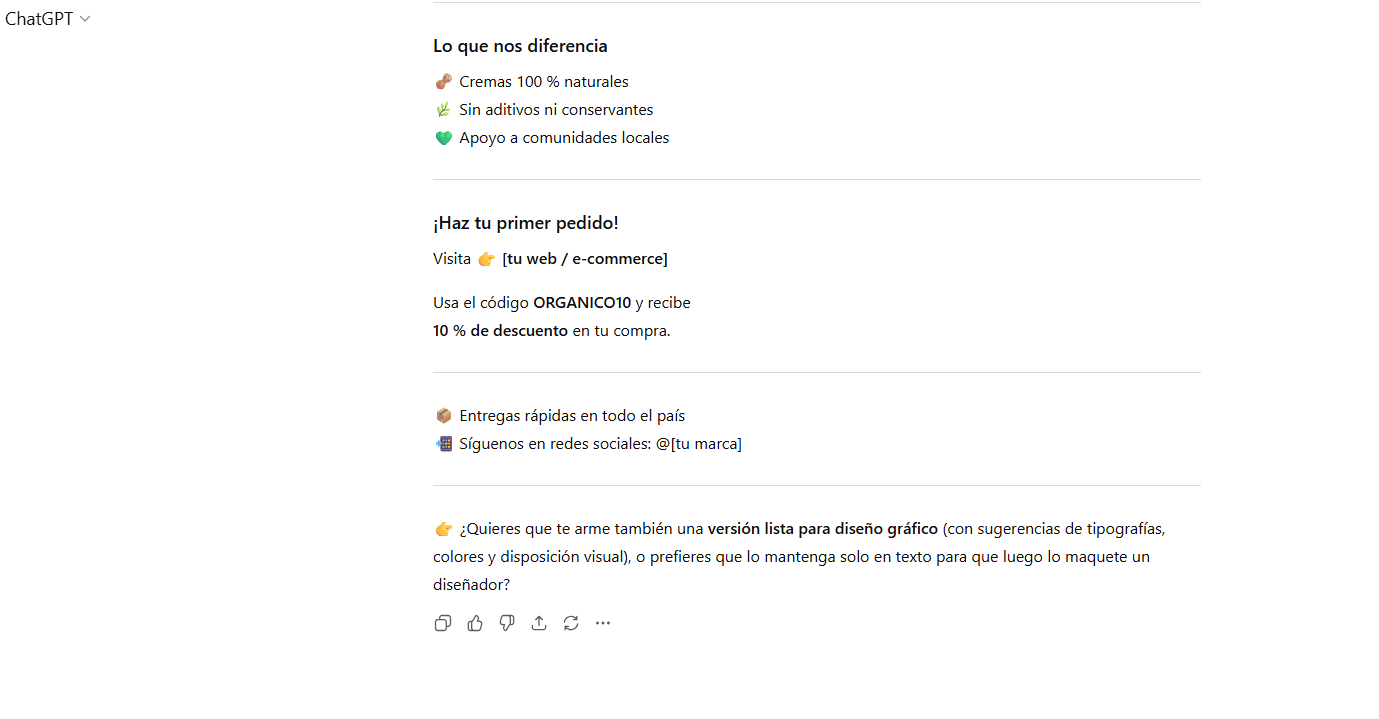Click the herb emoji beside Sin aditivos
Screen dimensions: 1379x719
click(444, 110)
